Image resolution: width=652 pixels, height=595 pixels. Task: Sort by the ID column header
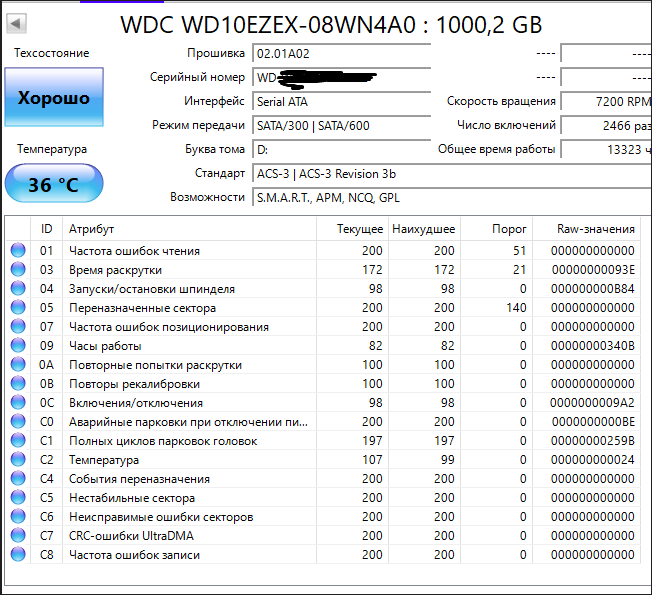click(47, 229)
